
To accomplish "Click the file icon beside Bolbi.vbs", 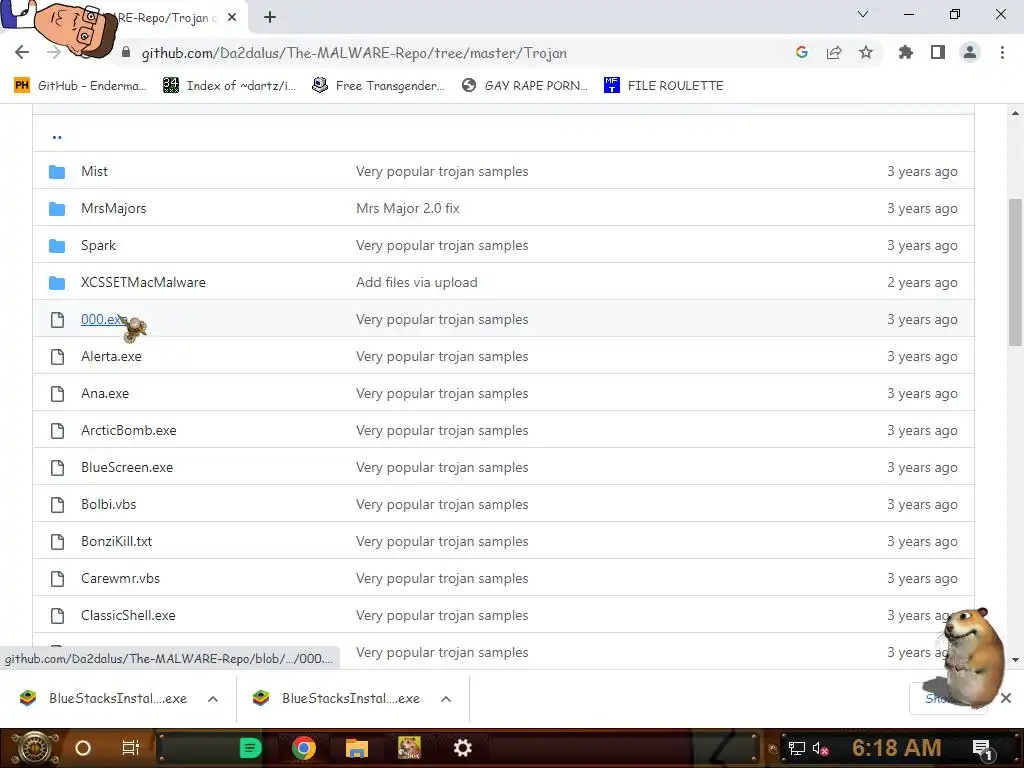I will tap(57, 504).
